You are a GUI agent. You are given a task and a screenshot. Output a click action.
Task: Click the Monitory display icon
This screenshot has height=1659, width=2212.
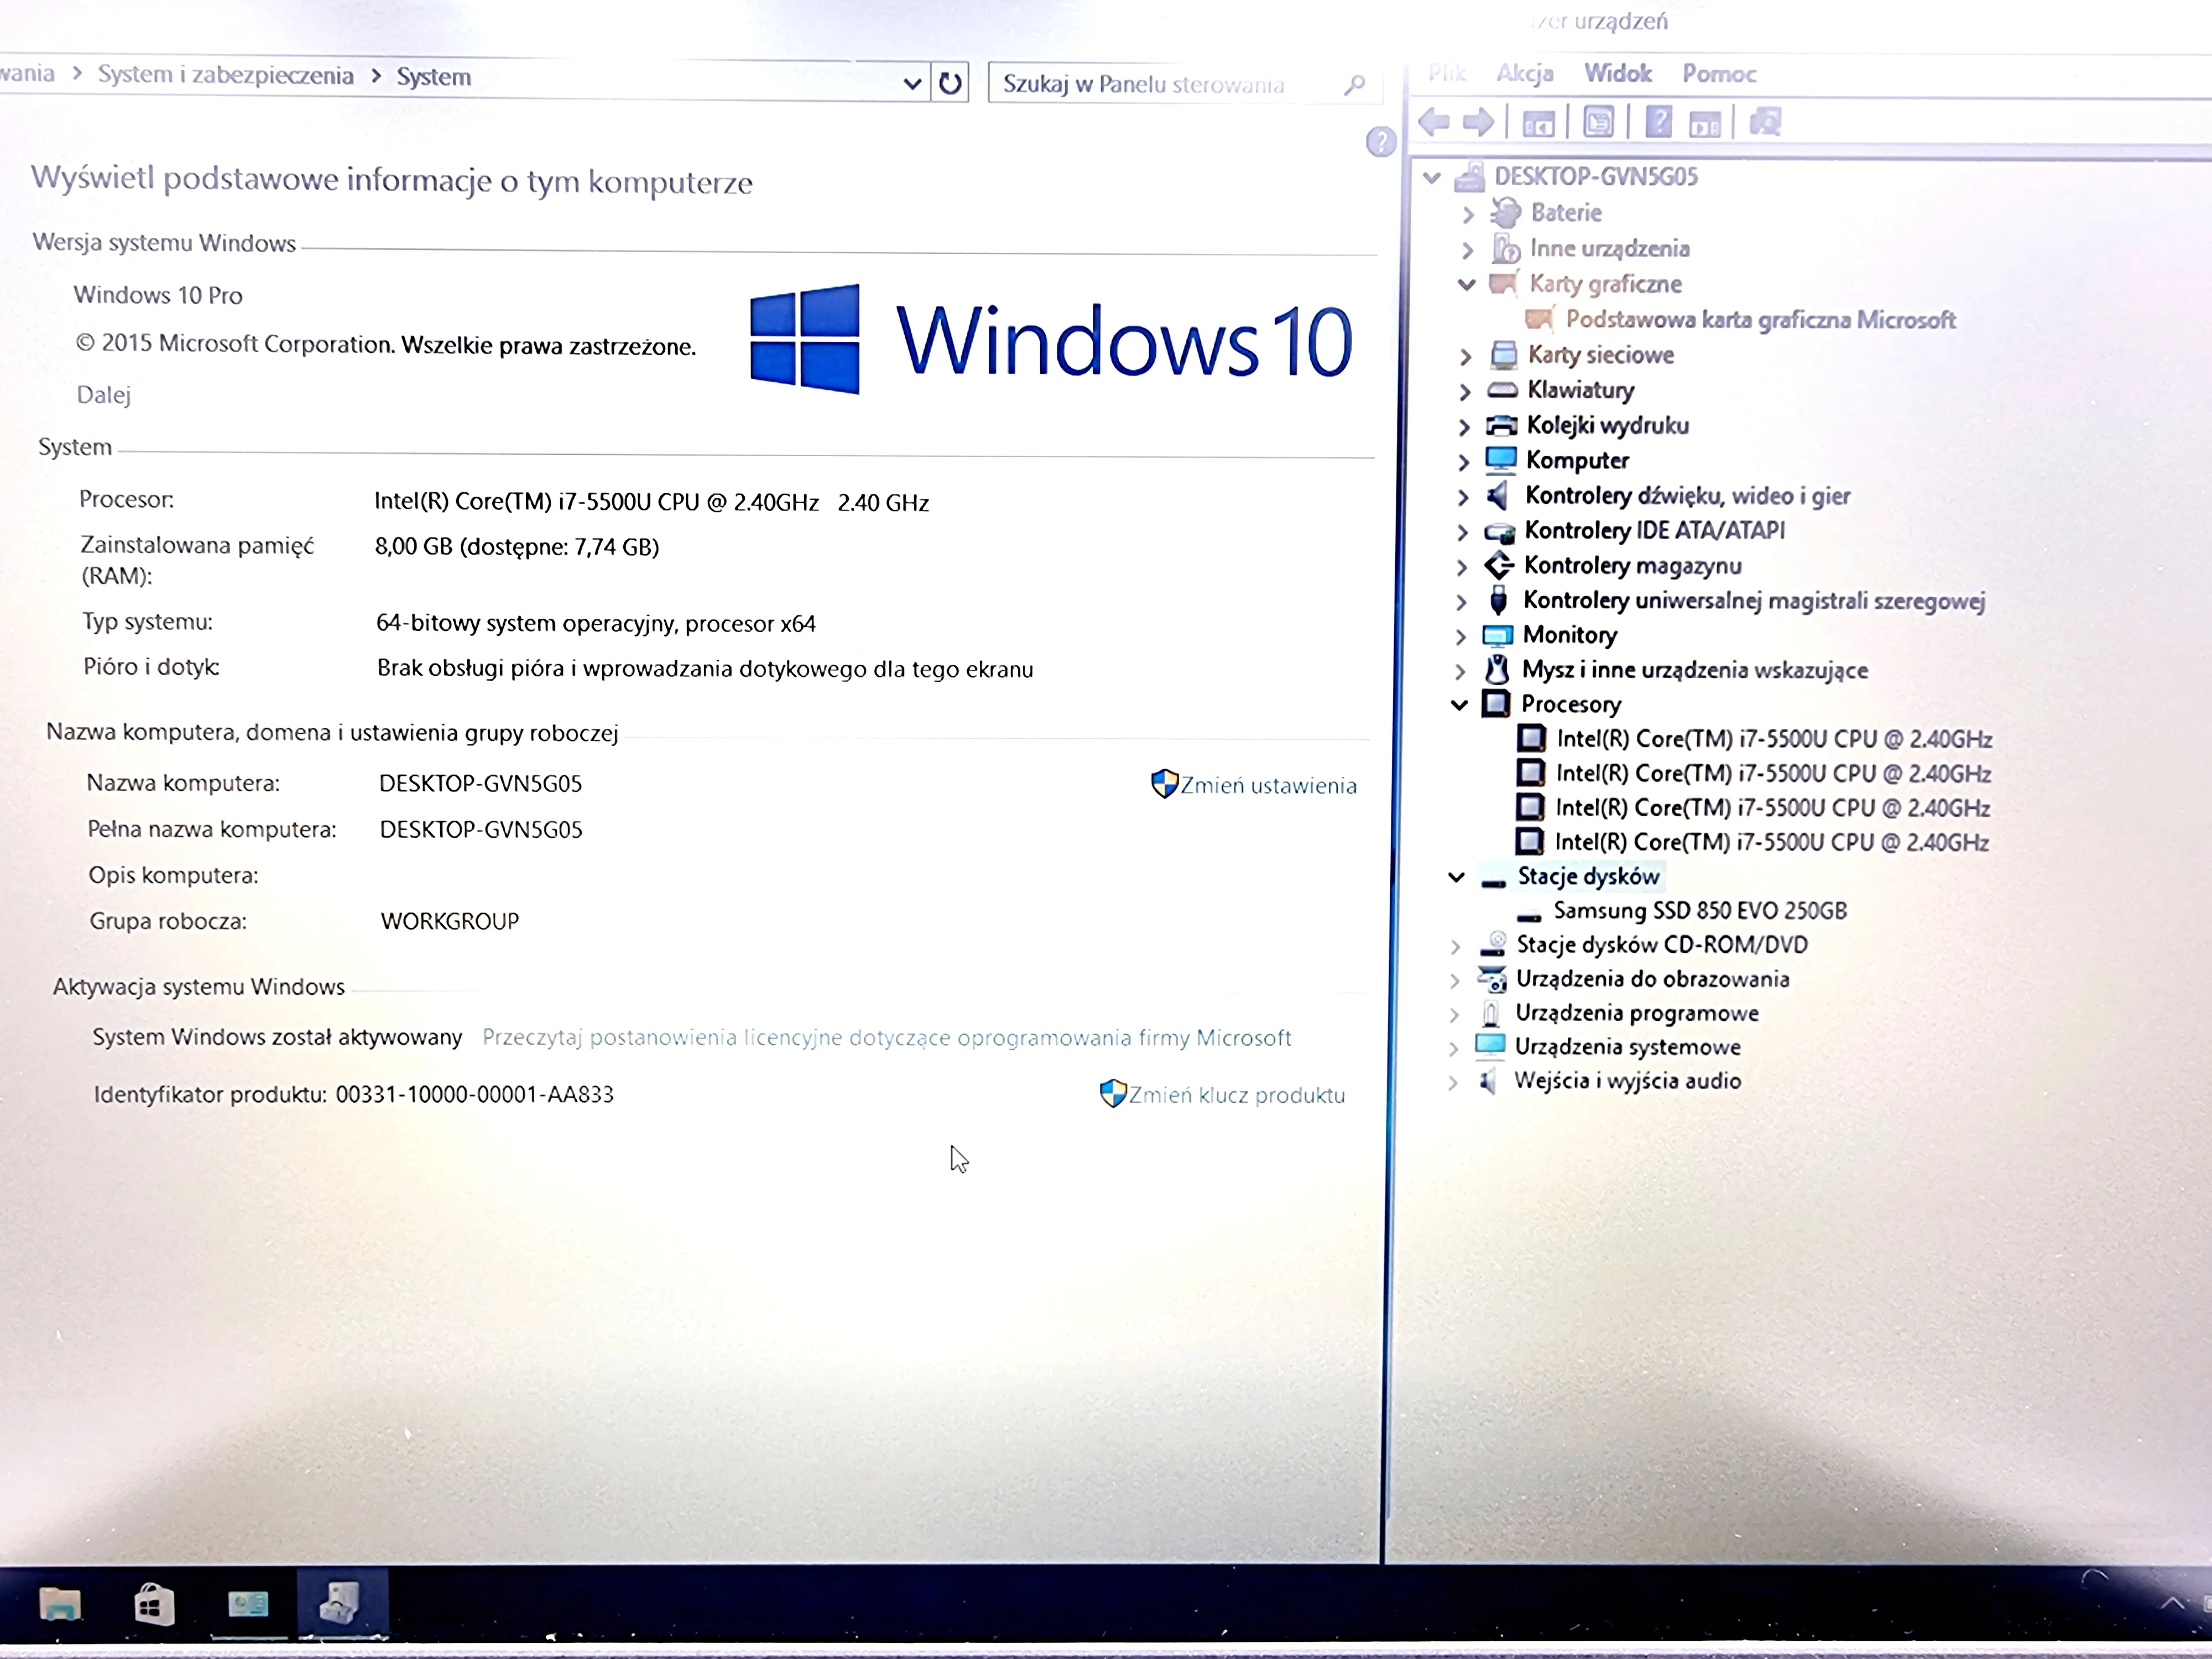pos(1498,635)
